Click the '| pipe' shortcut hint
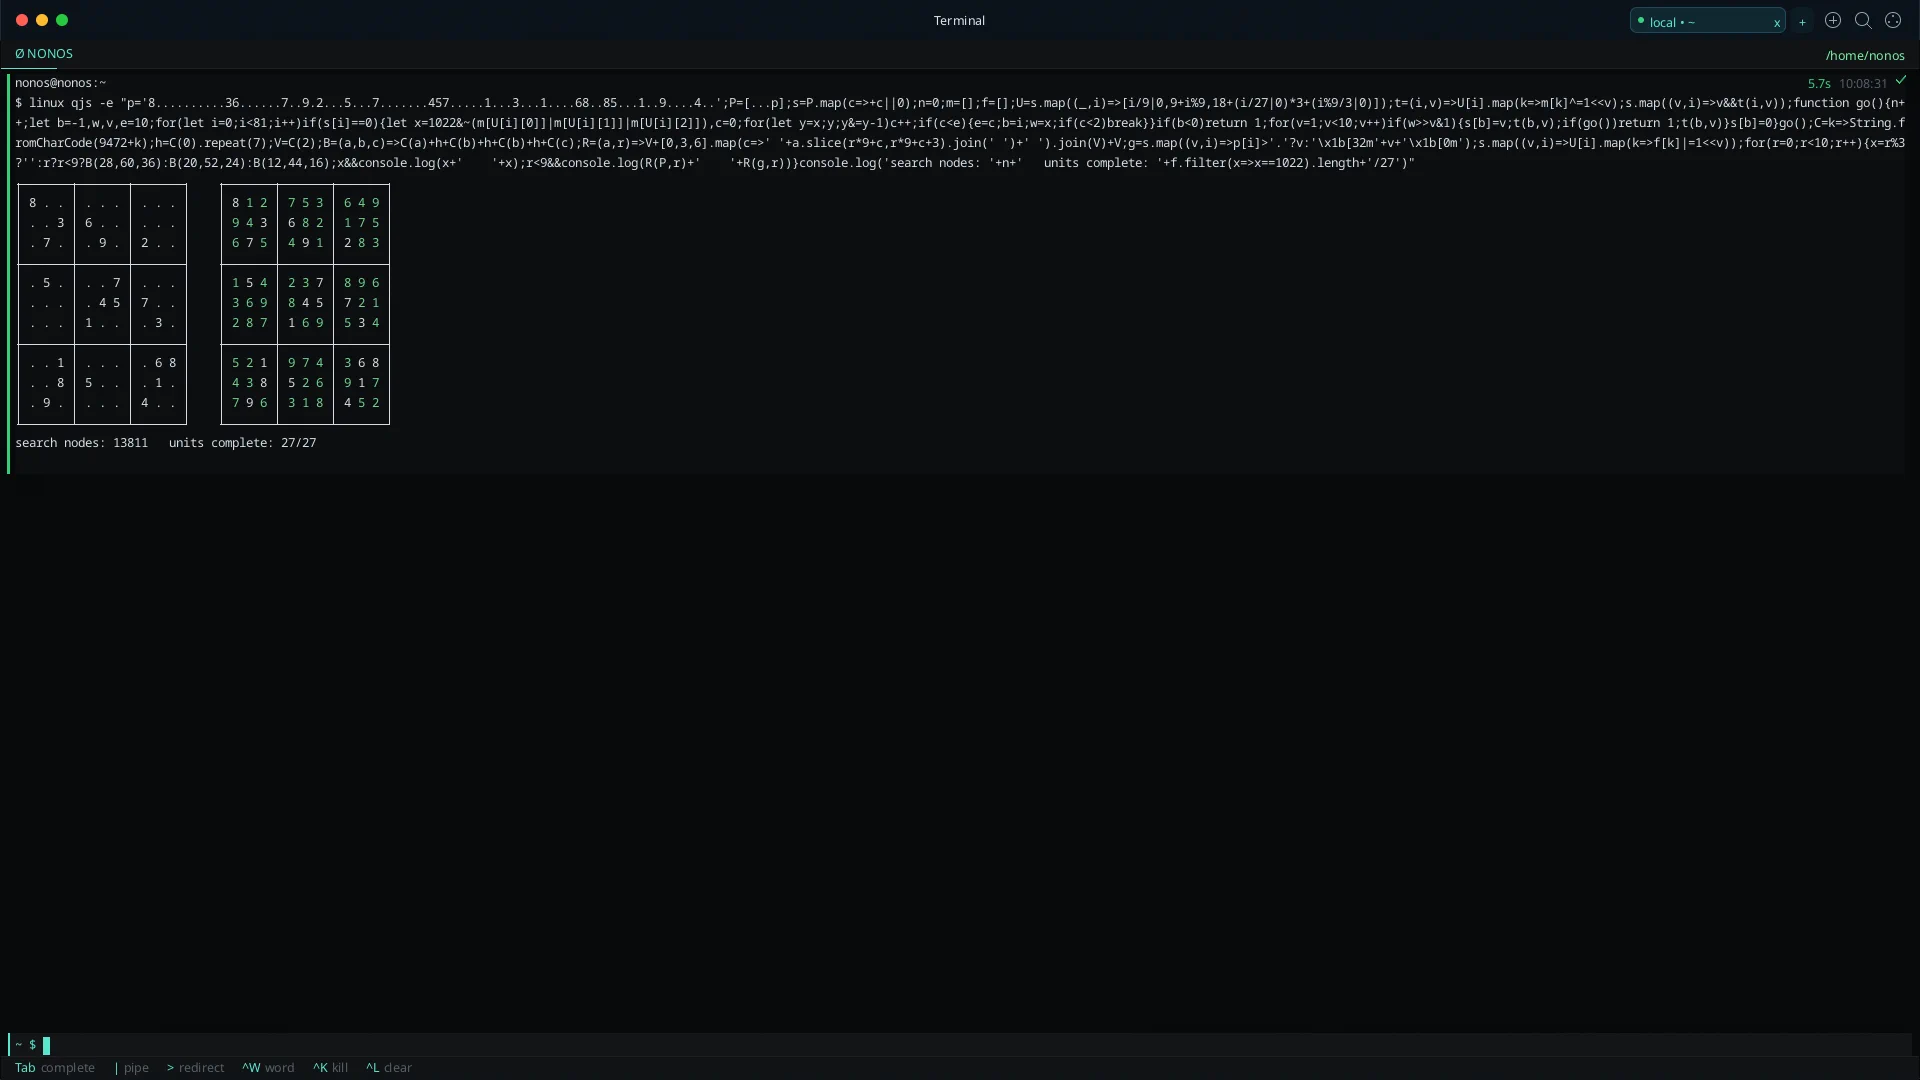The width and height of the screenshot is (1920, 1080). pos(131,1068)
